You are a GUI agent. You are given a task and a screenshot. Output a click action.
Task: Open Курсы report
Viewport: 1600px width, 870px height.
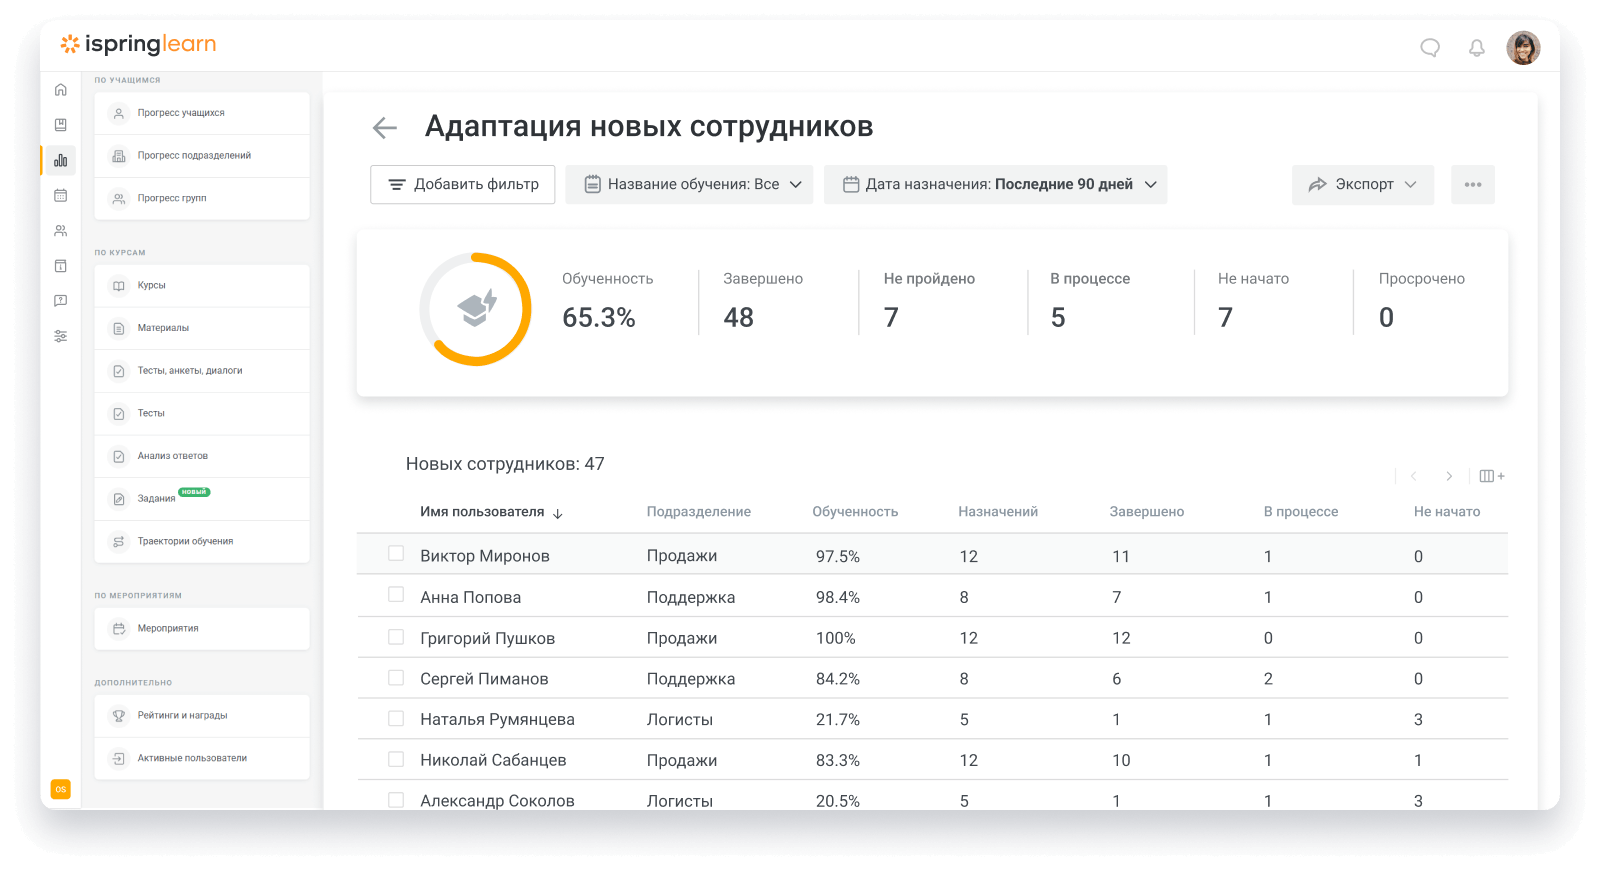[202, 286]
